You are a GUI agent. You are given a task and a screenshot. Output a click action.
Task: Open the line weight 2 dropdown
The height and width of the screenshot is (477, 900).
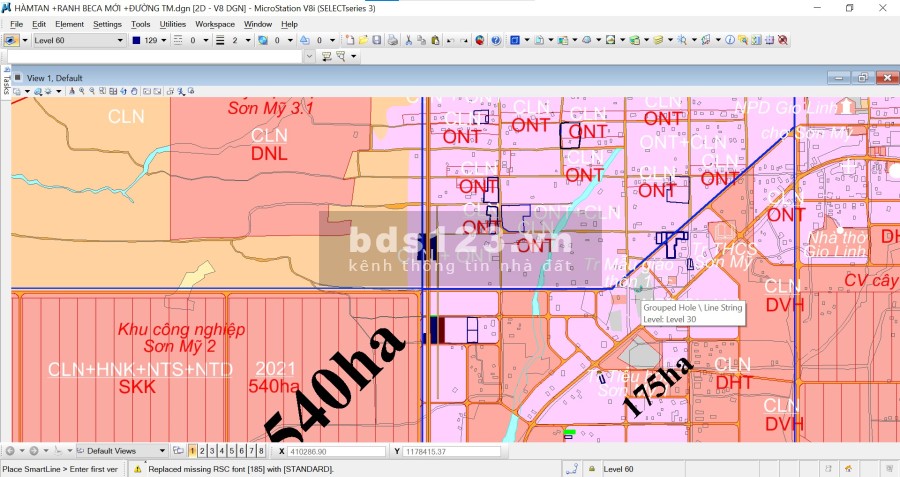pos(249,40)
